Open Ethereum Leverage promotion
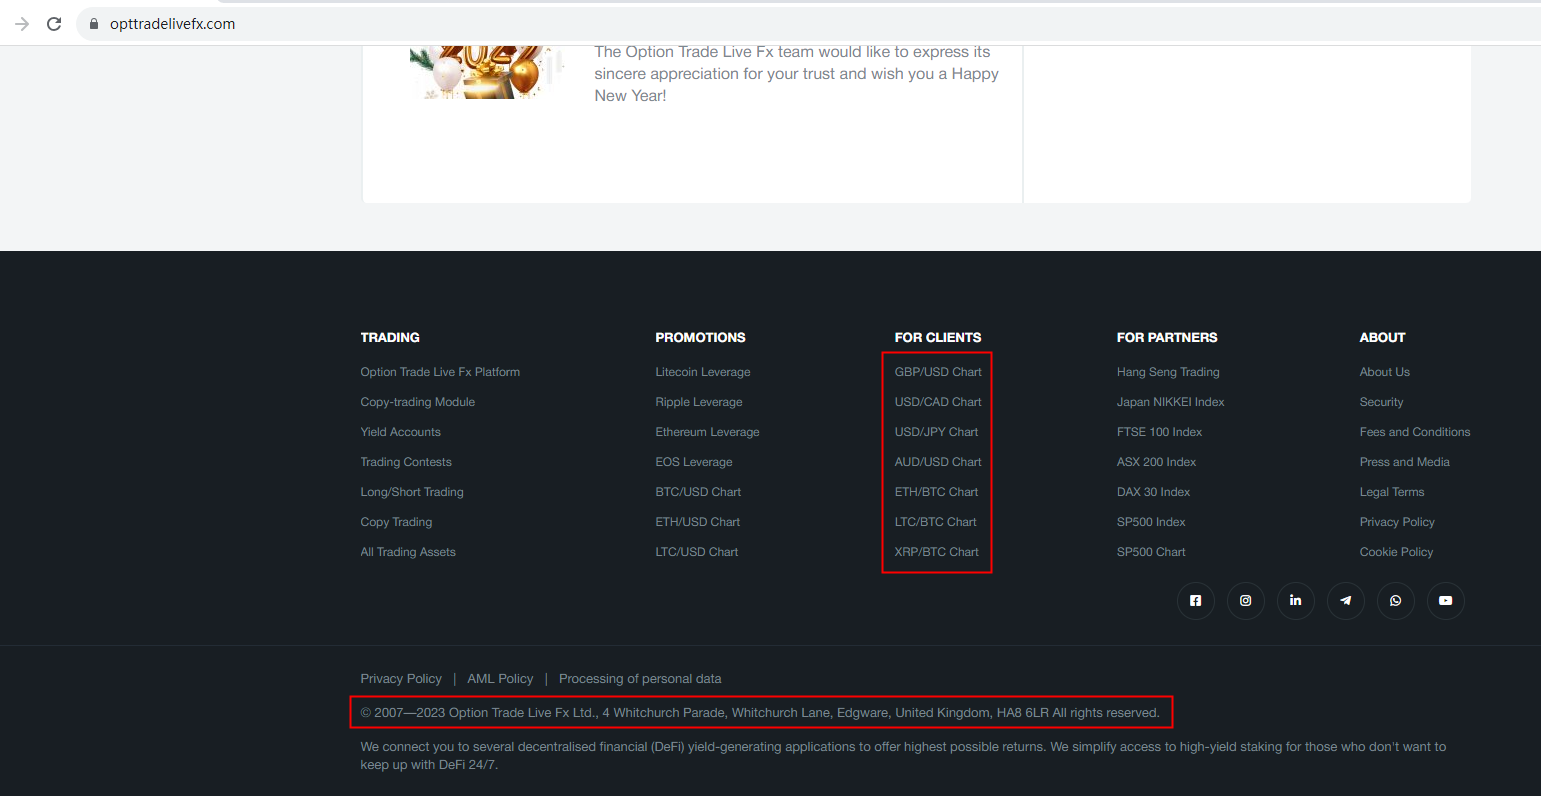The width and height of the screenshot is (1541, 796). [708, 432]
